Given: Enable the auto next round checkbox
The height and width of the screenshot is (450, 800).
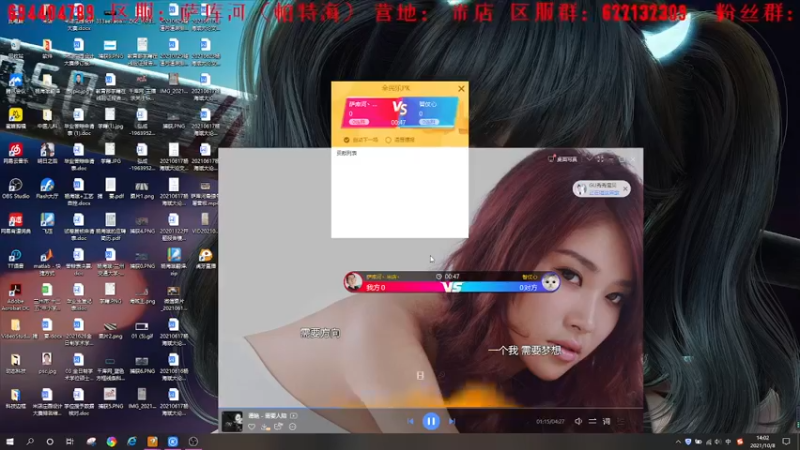Looking at the screenshot, I should pyautogui.click(x=346, y=140).
